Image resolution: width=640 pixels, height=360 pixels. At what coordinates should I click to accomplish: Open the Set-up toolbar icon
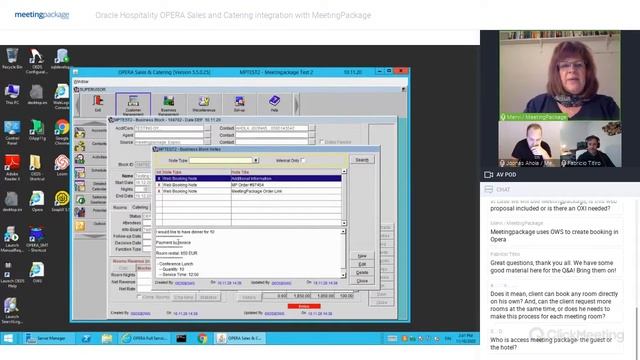239,104
